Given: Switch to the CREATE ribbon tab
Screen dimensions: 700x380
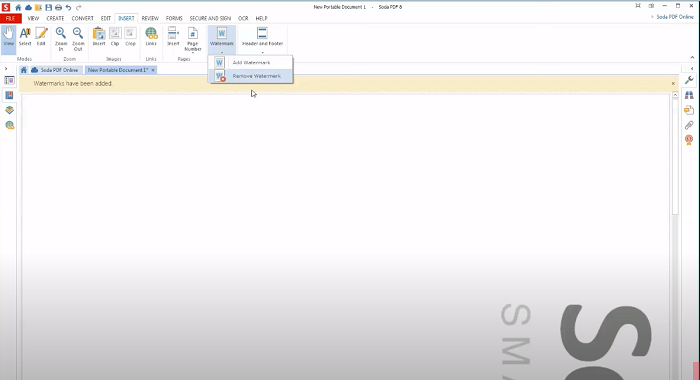Looking at the screenshot, I should 55,18.
